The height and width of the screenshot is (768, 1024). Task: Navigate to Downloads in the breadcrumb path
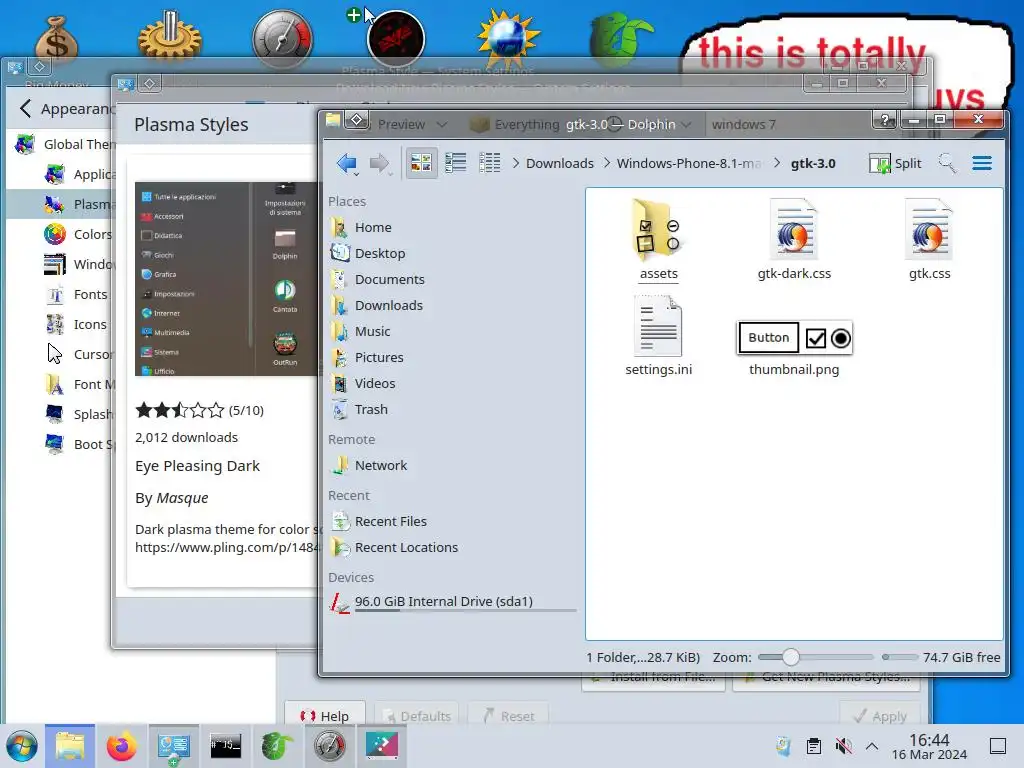pyautogui.click(x=560, y=163)
